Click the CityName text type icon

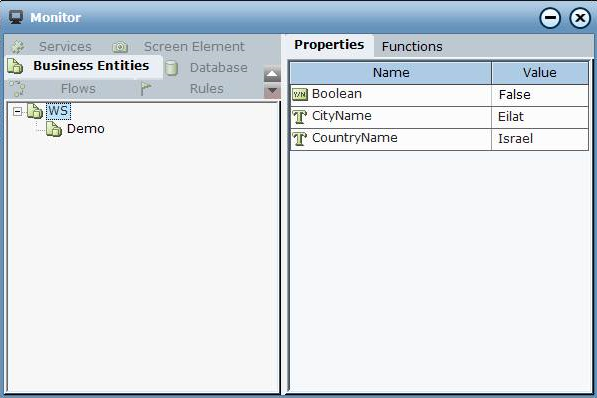tap(300, 117)
